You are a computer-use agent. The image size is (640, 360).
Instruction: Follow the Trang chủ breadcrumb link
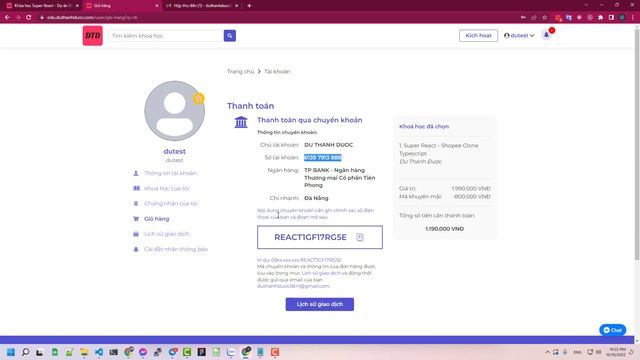[240, 71]
